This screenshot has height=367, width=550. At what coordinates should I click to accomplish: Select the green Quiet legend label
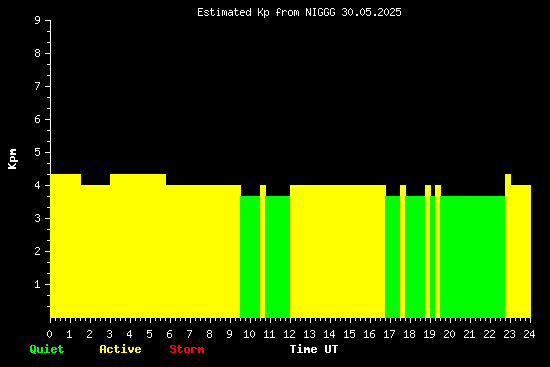pos(47,349)
